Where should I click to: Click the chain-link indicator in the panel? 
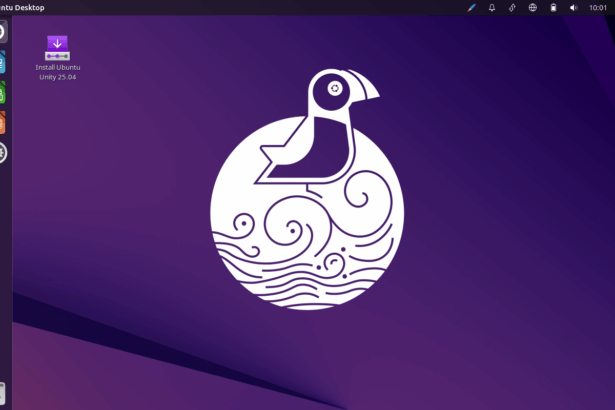(512, 7)
